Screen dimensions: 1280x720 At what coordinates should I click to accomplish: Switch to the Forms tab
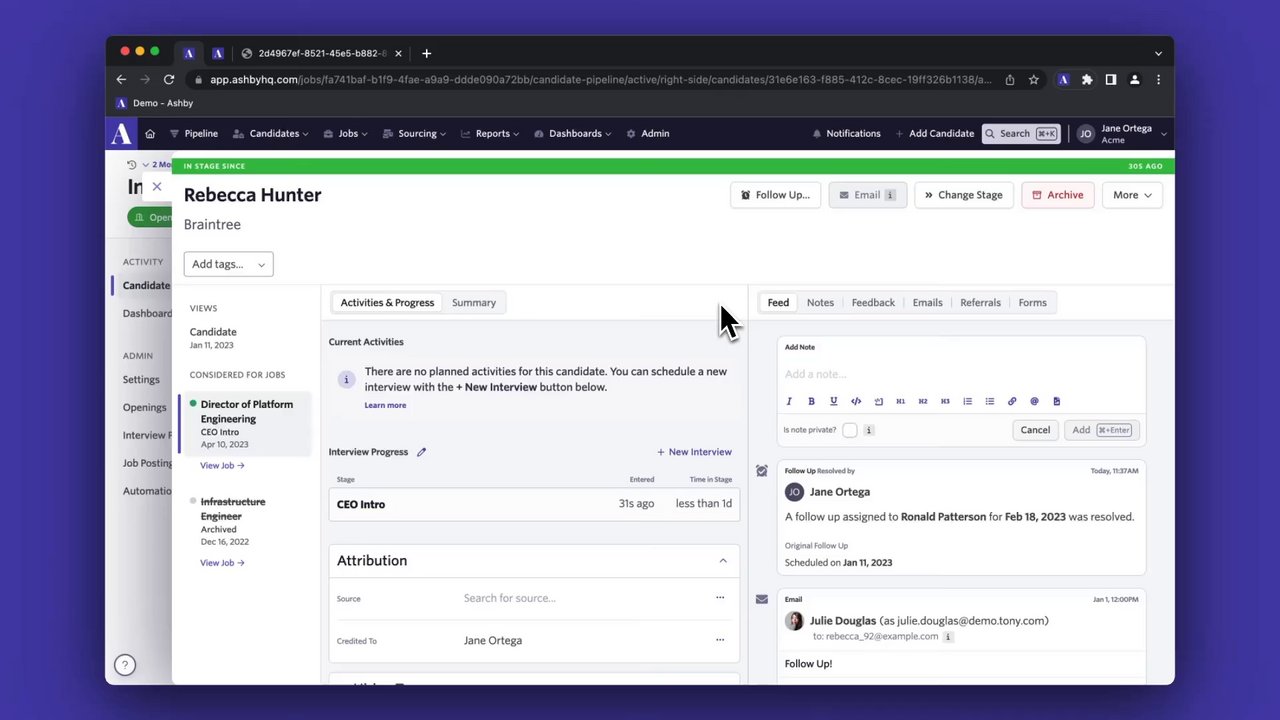point(1032,303)
